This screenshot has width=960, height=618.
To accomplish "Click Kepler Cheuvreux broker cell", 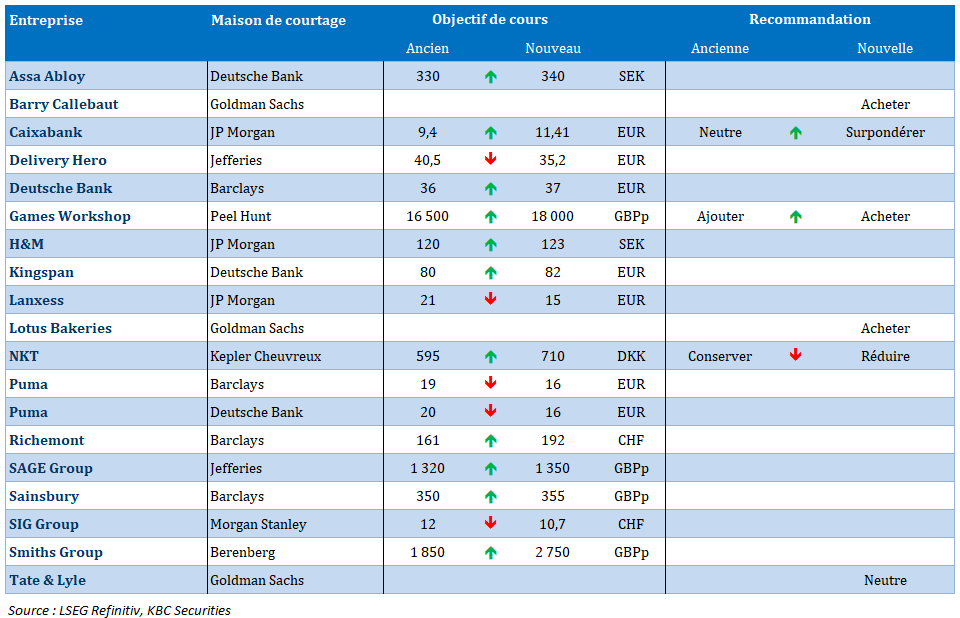I will click(x=265, y=356).
